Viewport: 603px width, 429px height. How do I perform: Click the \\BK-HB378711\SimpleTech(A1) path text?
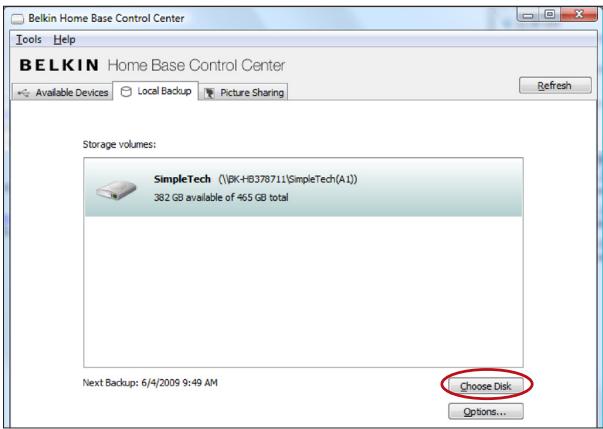click(x=288, y=179)
